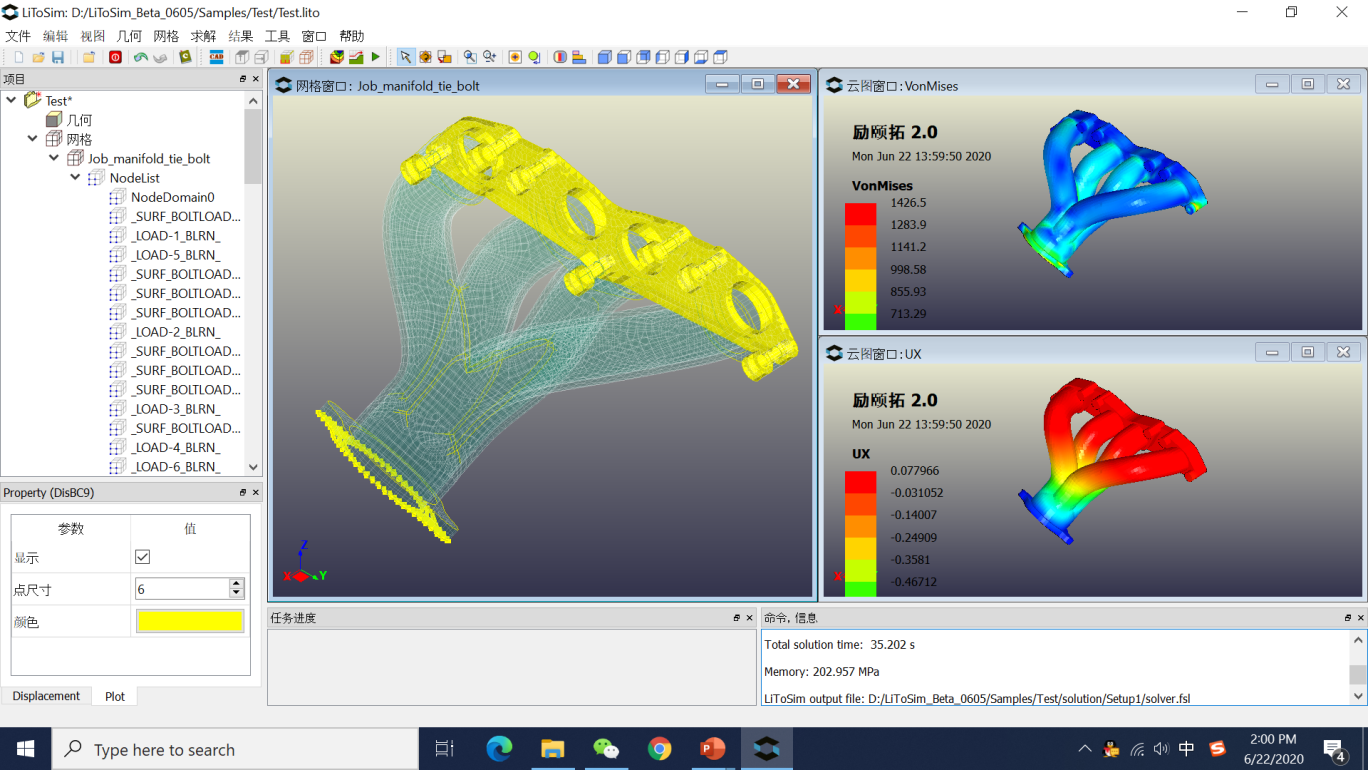Click the 点尺寸 value input field
The height and width of the screenshot is (770, 1368).
pos(181,589)
